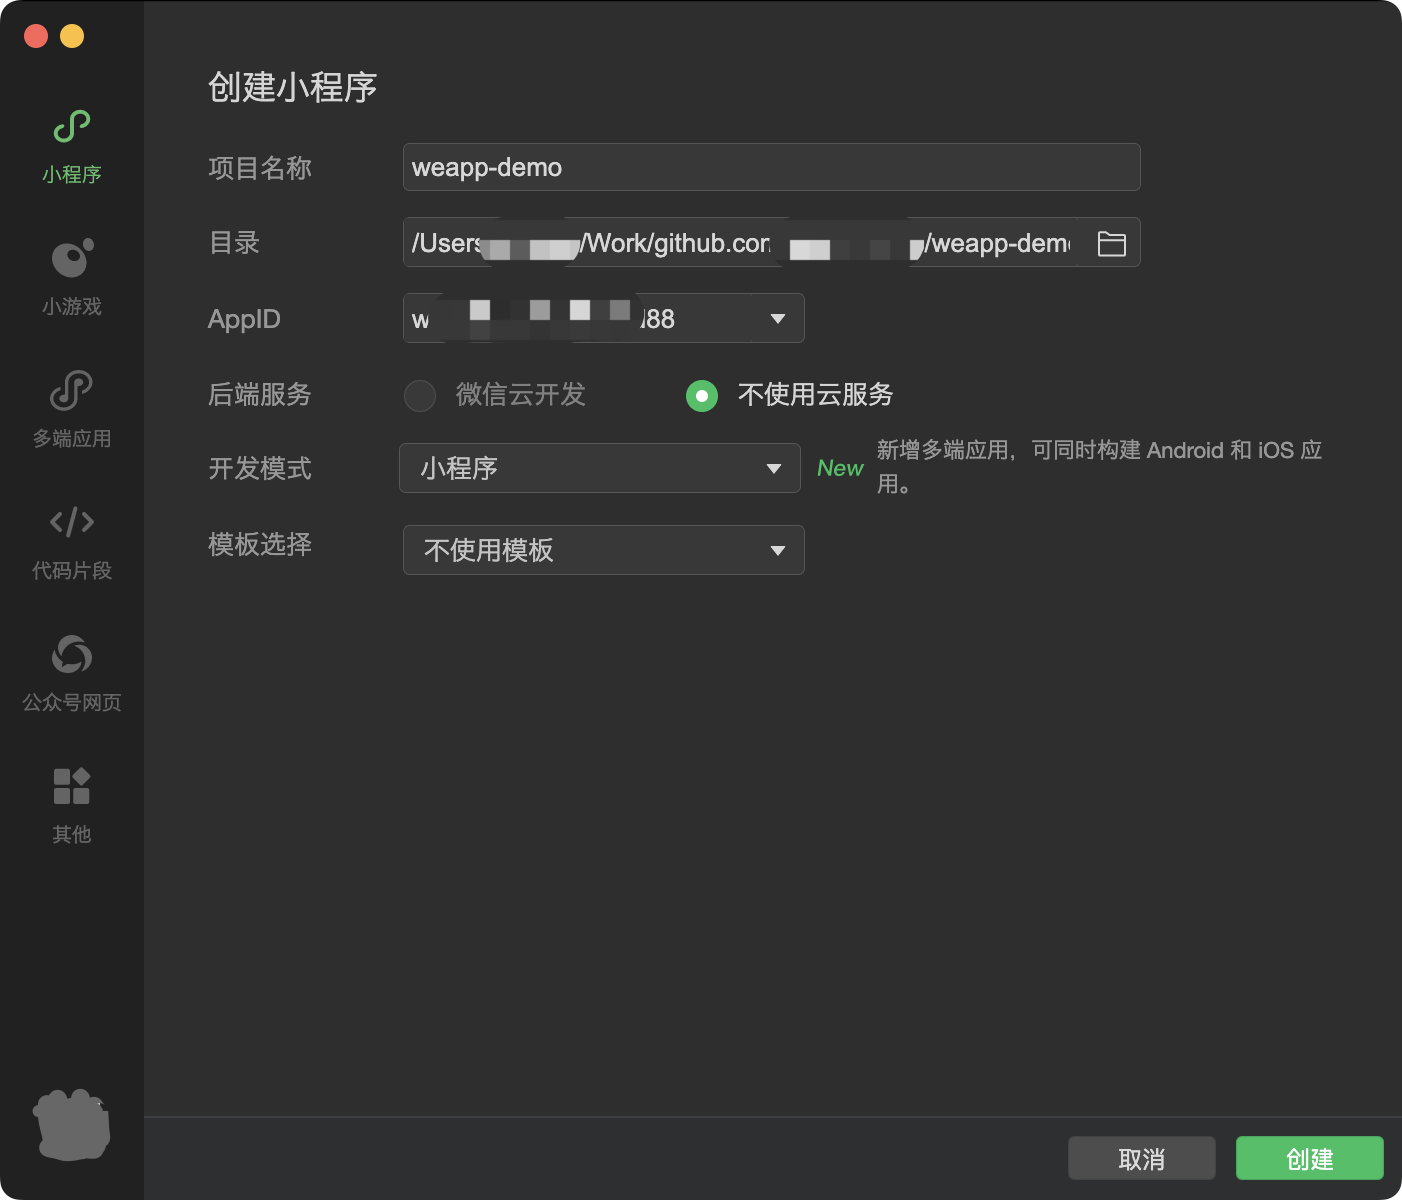Image resolution: width=1402 pixels, height=1200 pixels.
Task: Open the 代码片段 code icon
Action: point(72,522)
